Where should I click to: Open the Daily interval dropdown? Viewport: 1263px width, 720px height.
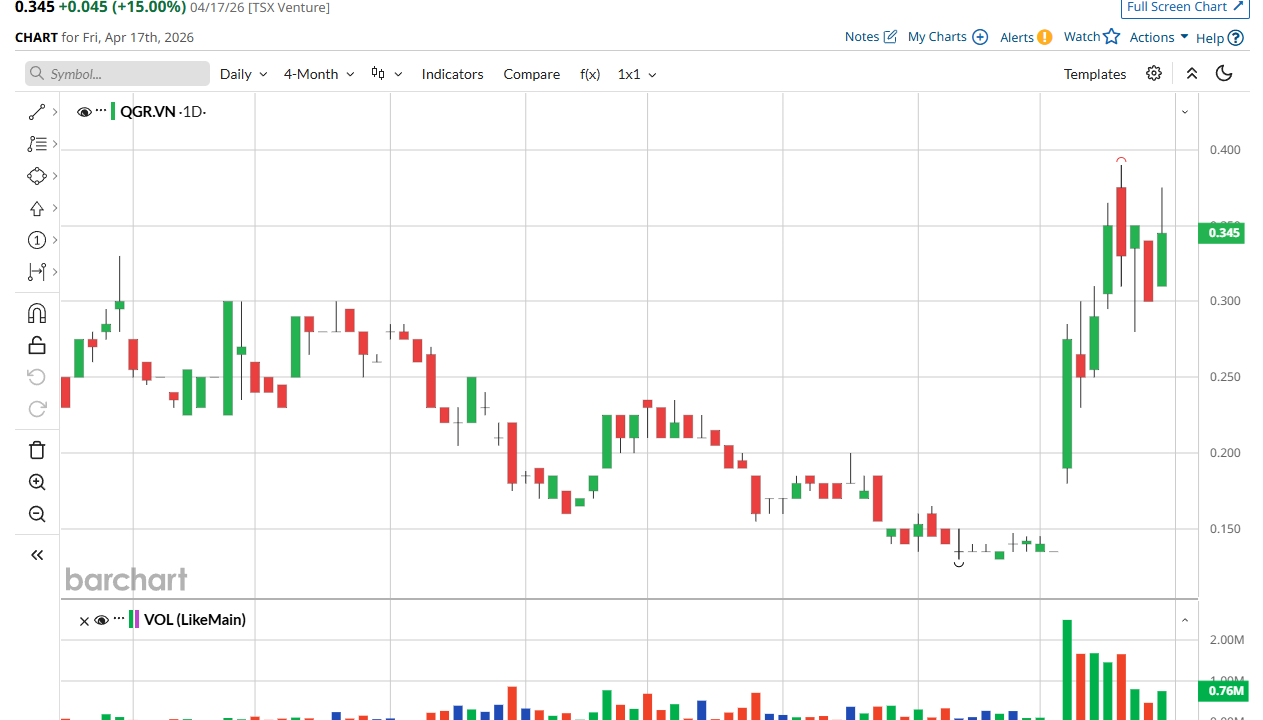(243, 74)
